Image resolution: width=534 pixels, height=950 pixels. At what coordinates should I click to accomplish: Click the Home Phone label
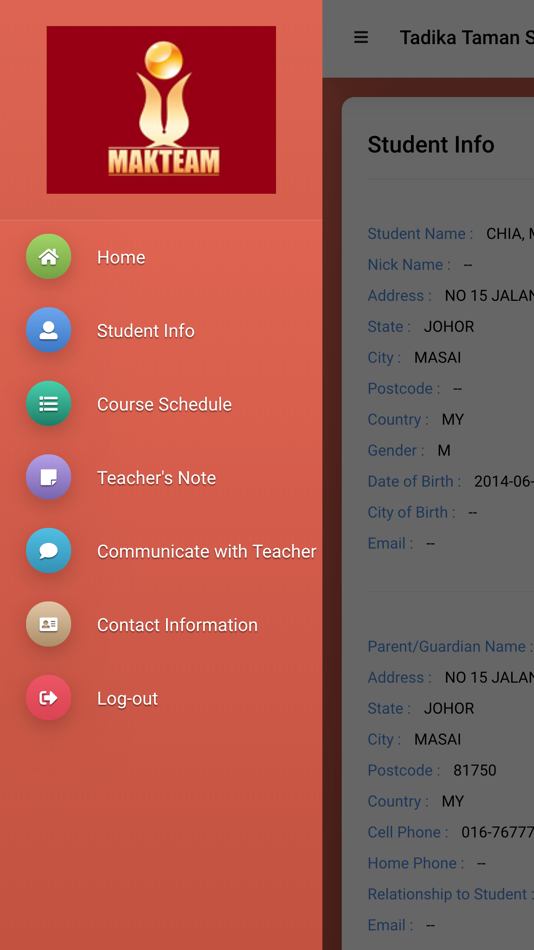(416, 862)
